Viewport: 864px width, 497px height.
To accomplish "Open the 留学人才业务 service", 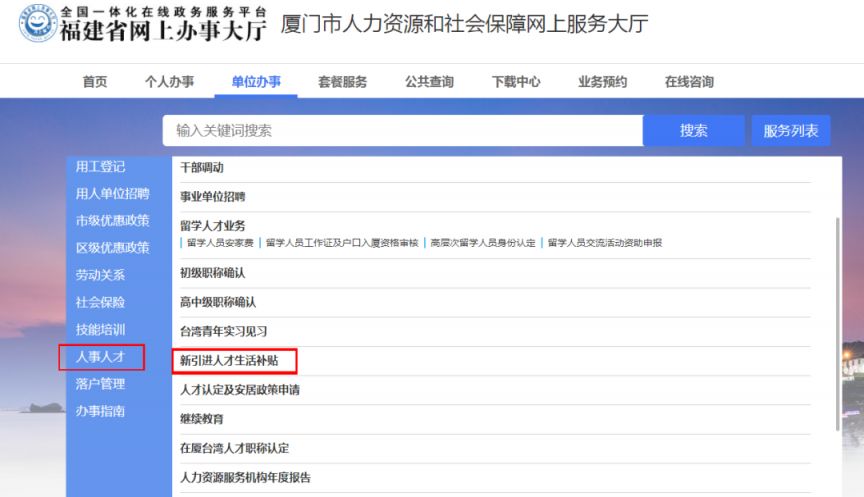I will (x=213, y=225).
